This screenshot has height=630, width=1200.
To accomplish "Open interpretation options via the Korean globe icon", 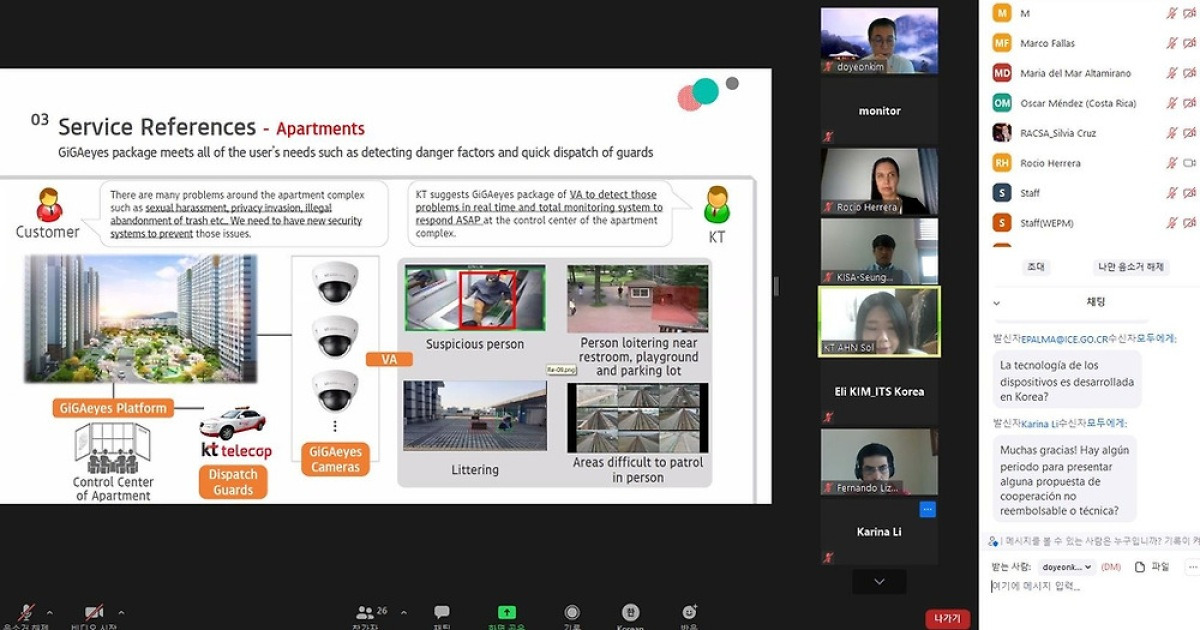I will [x=630, y=612].
